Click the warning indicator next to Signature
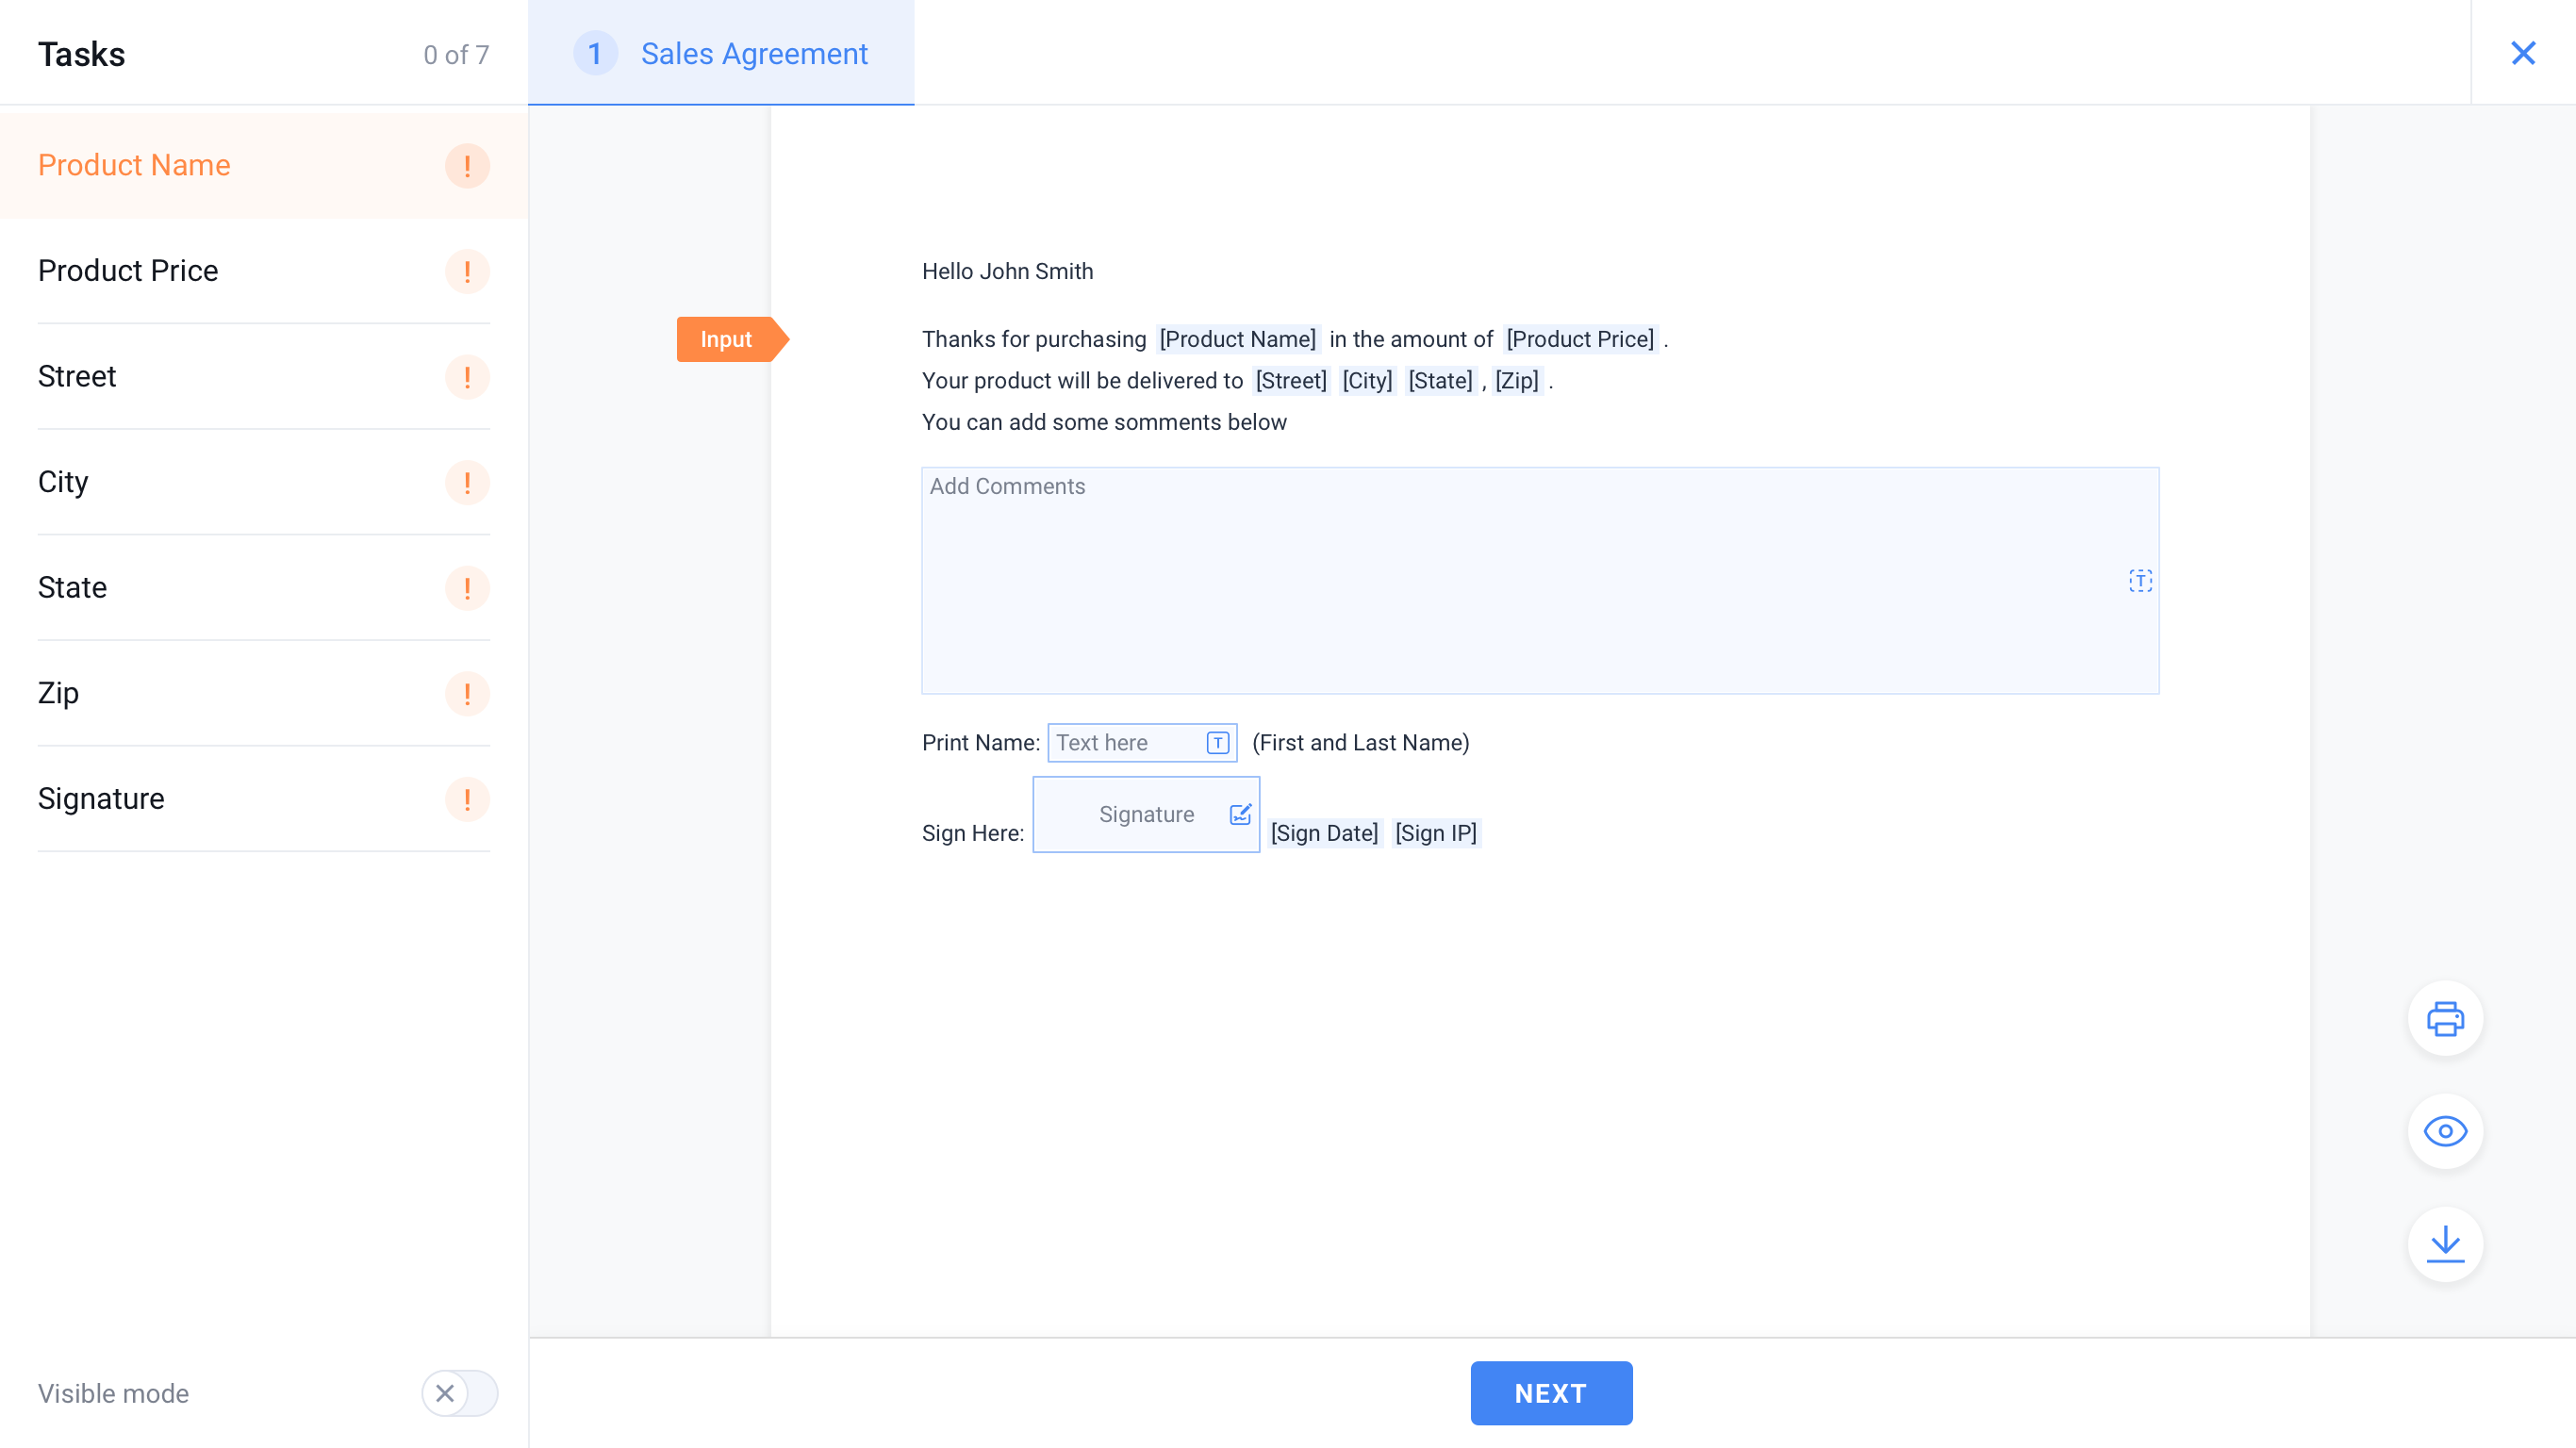This screenshot has width=2576, height=1448. coord(467,799)
